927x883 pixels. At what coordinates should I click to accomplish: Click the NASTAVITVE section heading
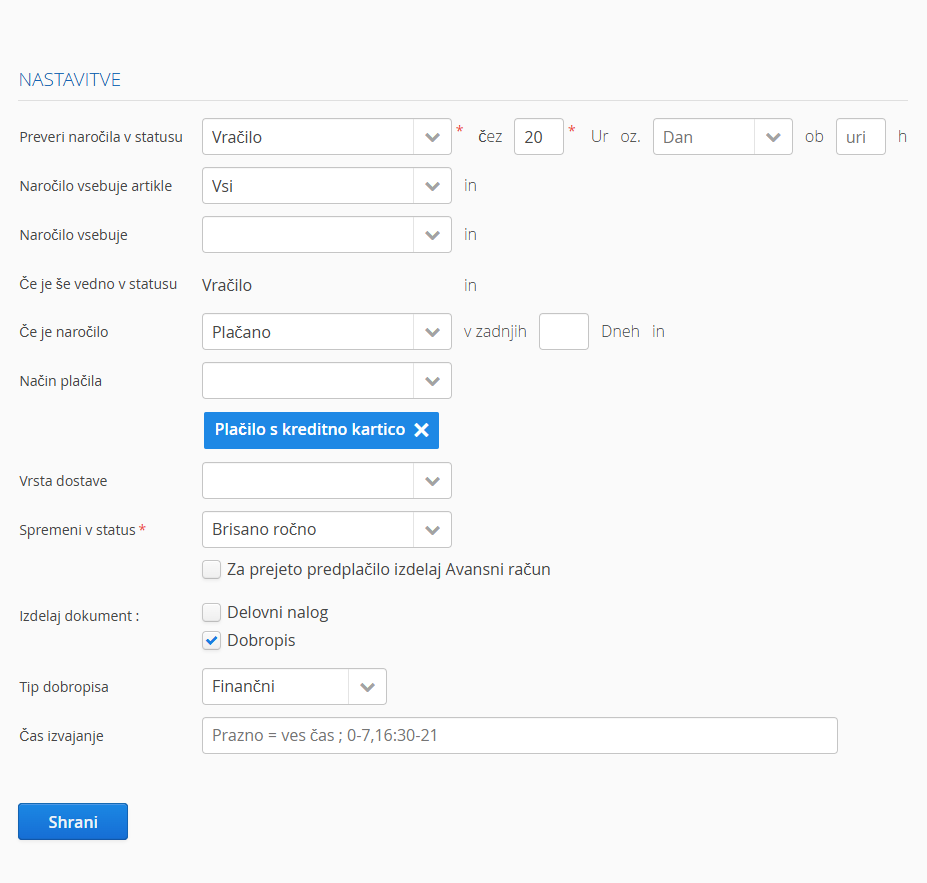tap(70, 80)
